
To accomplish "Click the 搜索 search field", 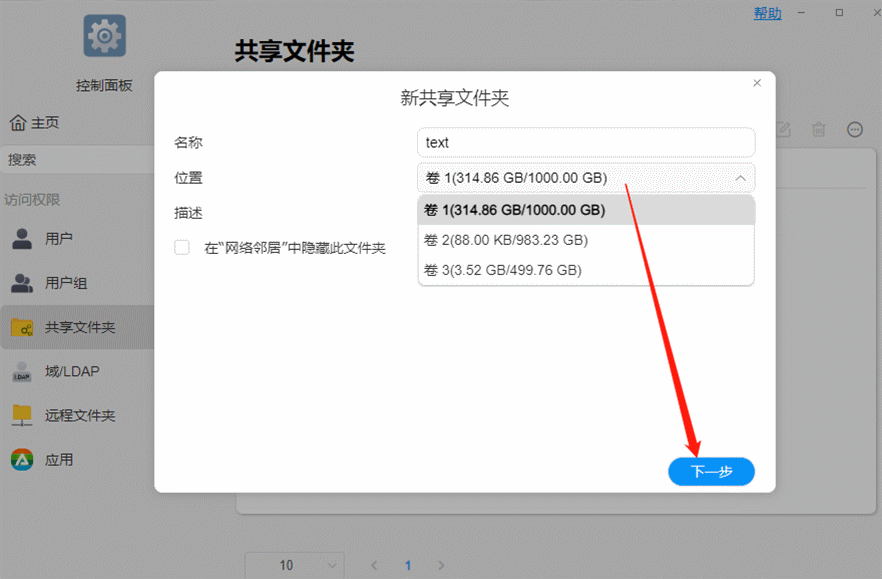I will pyautogui.click(x=77, y=160).
